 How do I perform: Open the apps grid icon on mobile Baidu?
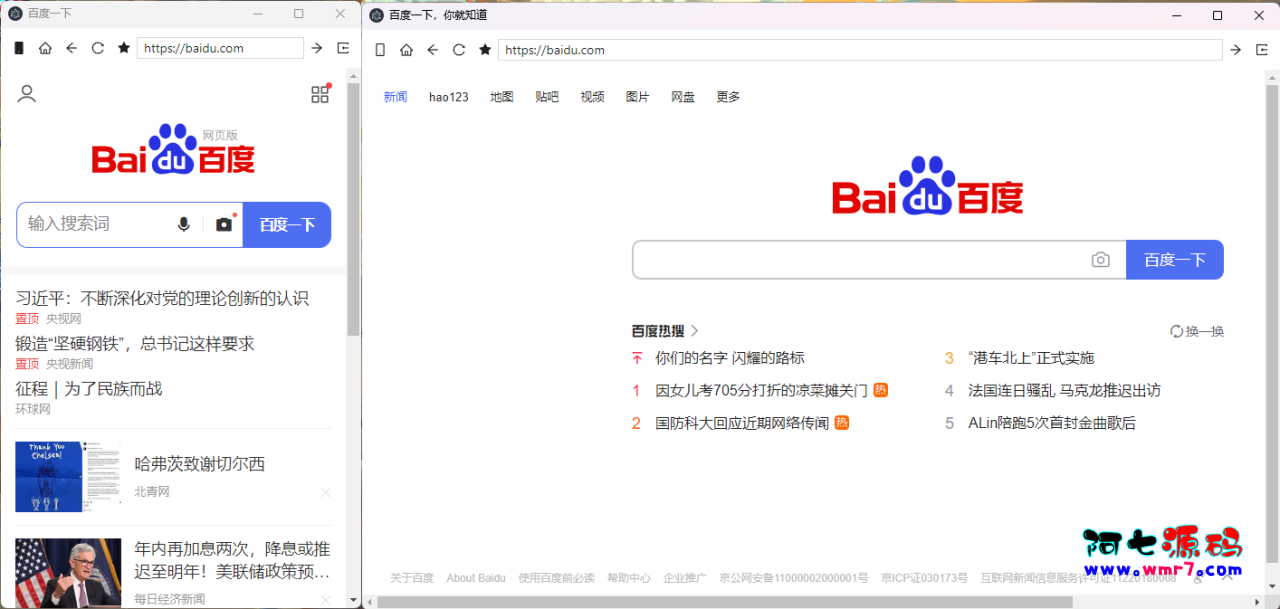(x=320, y=94)
